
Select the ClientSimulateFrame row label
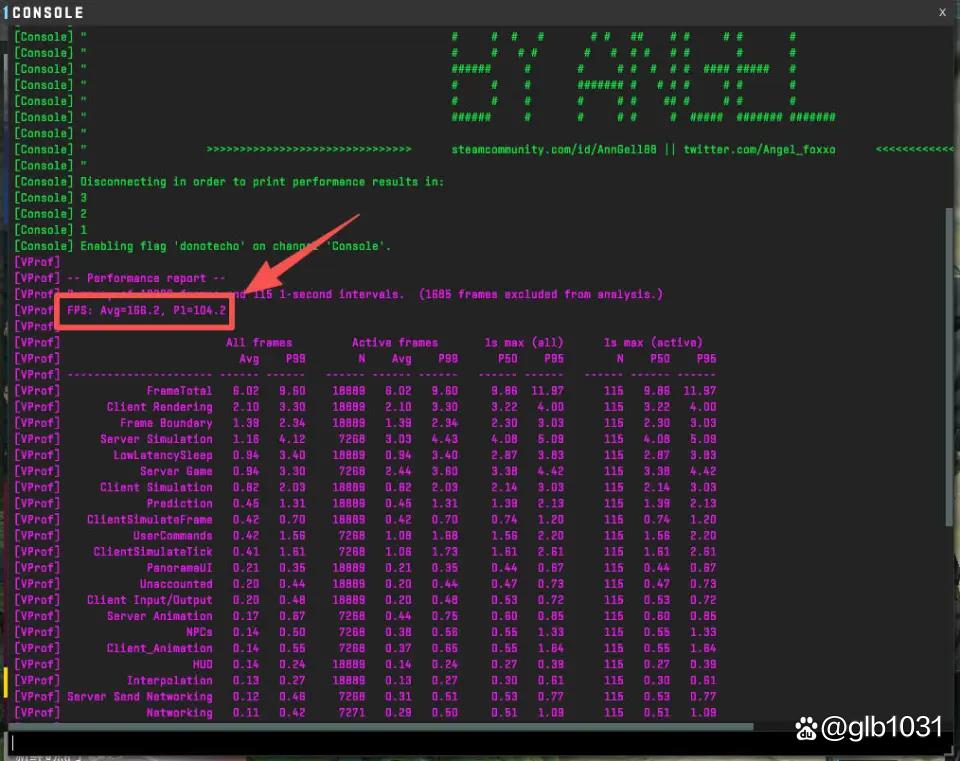pyautogui.click(x=149, y=519)
